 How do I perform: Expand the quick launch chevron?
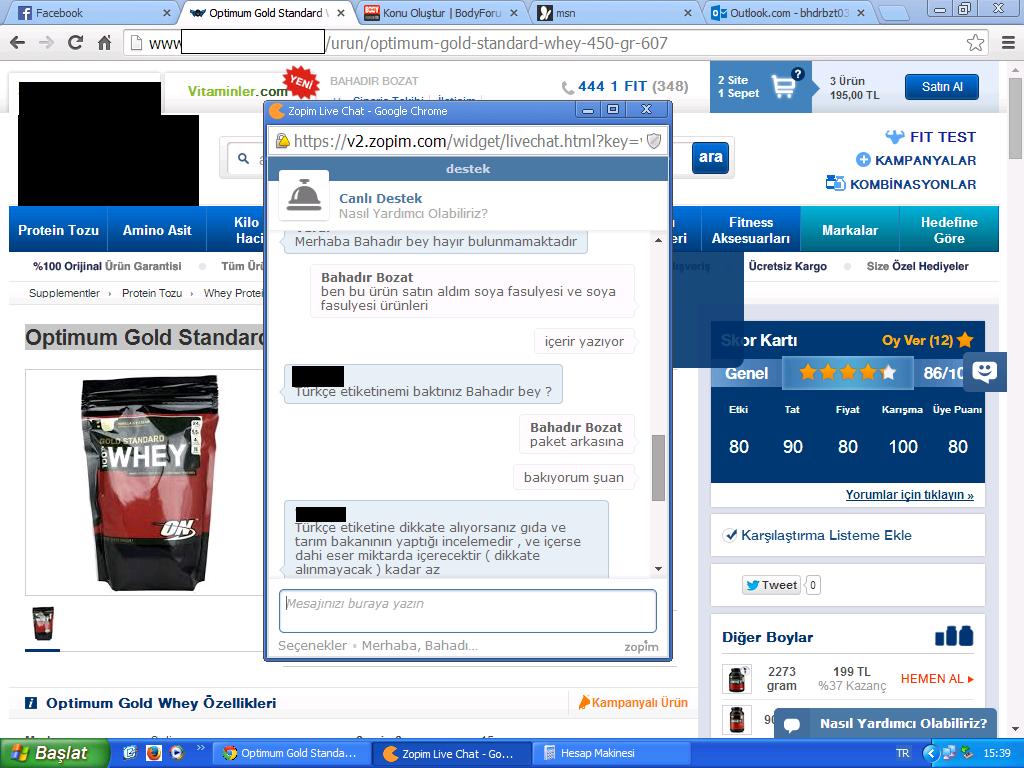tap(200, 748)
